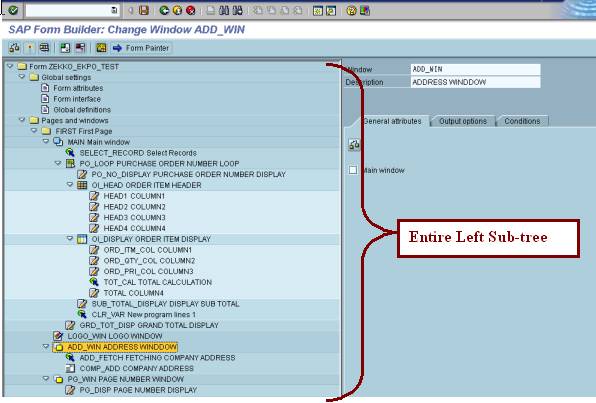Click the Find binoculars icon
This screenshot has width=596, height=403.
224,10
